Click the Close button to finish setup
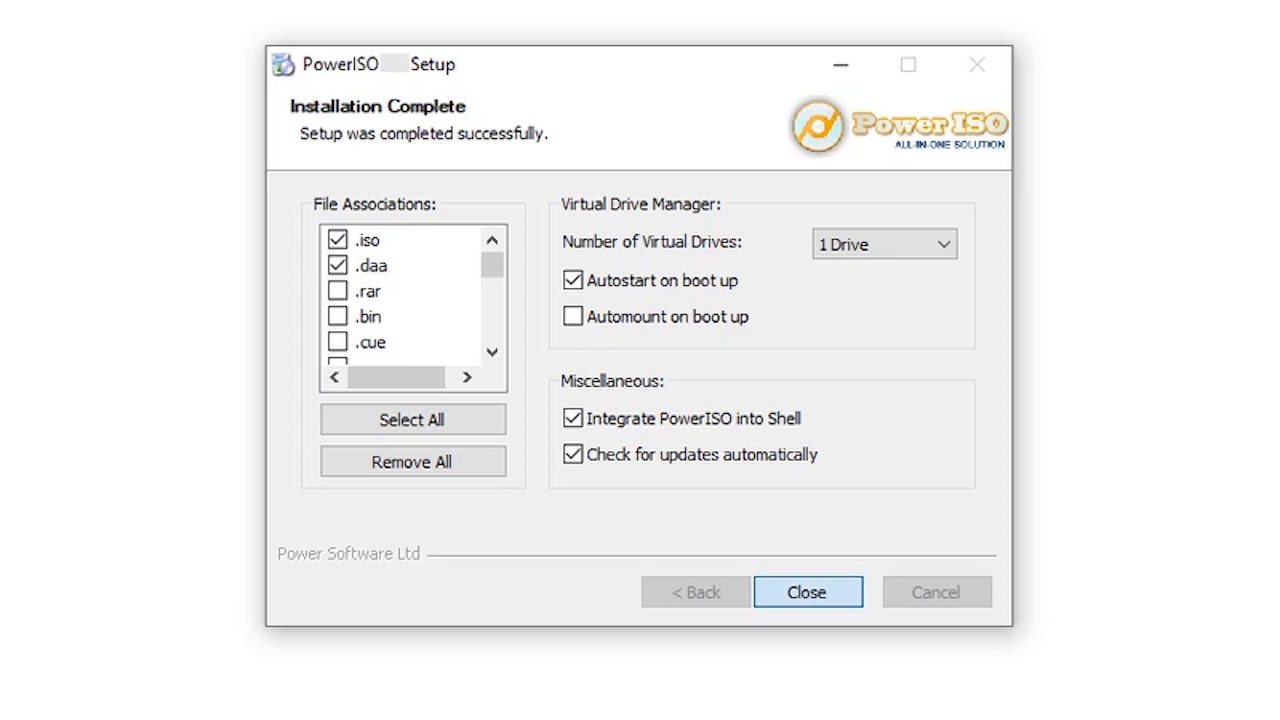 (x=808, y=592)
